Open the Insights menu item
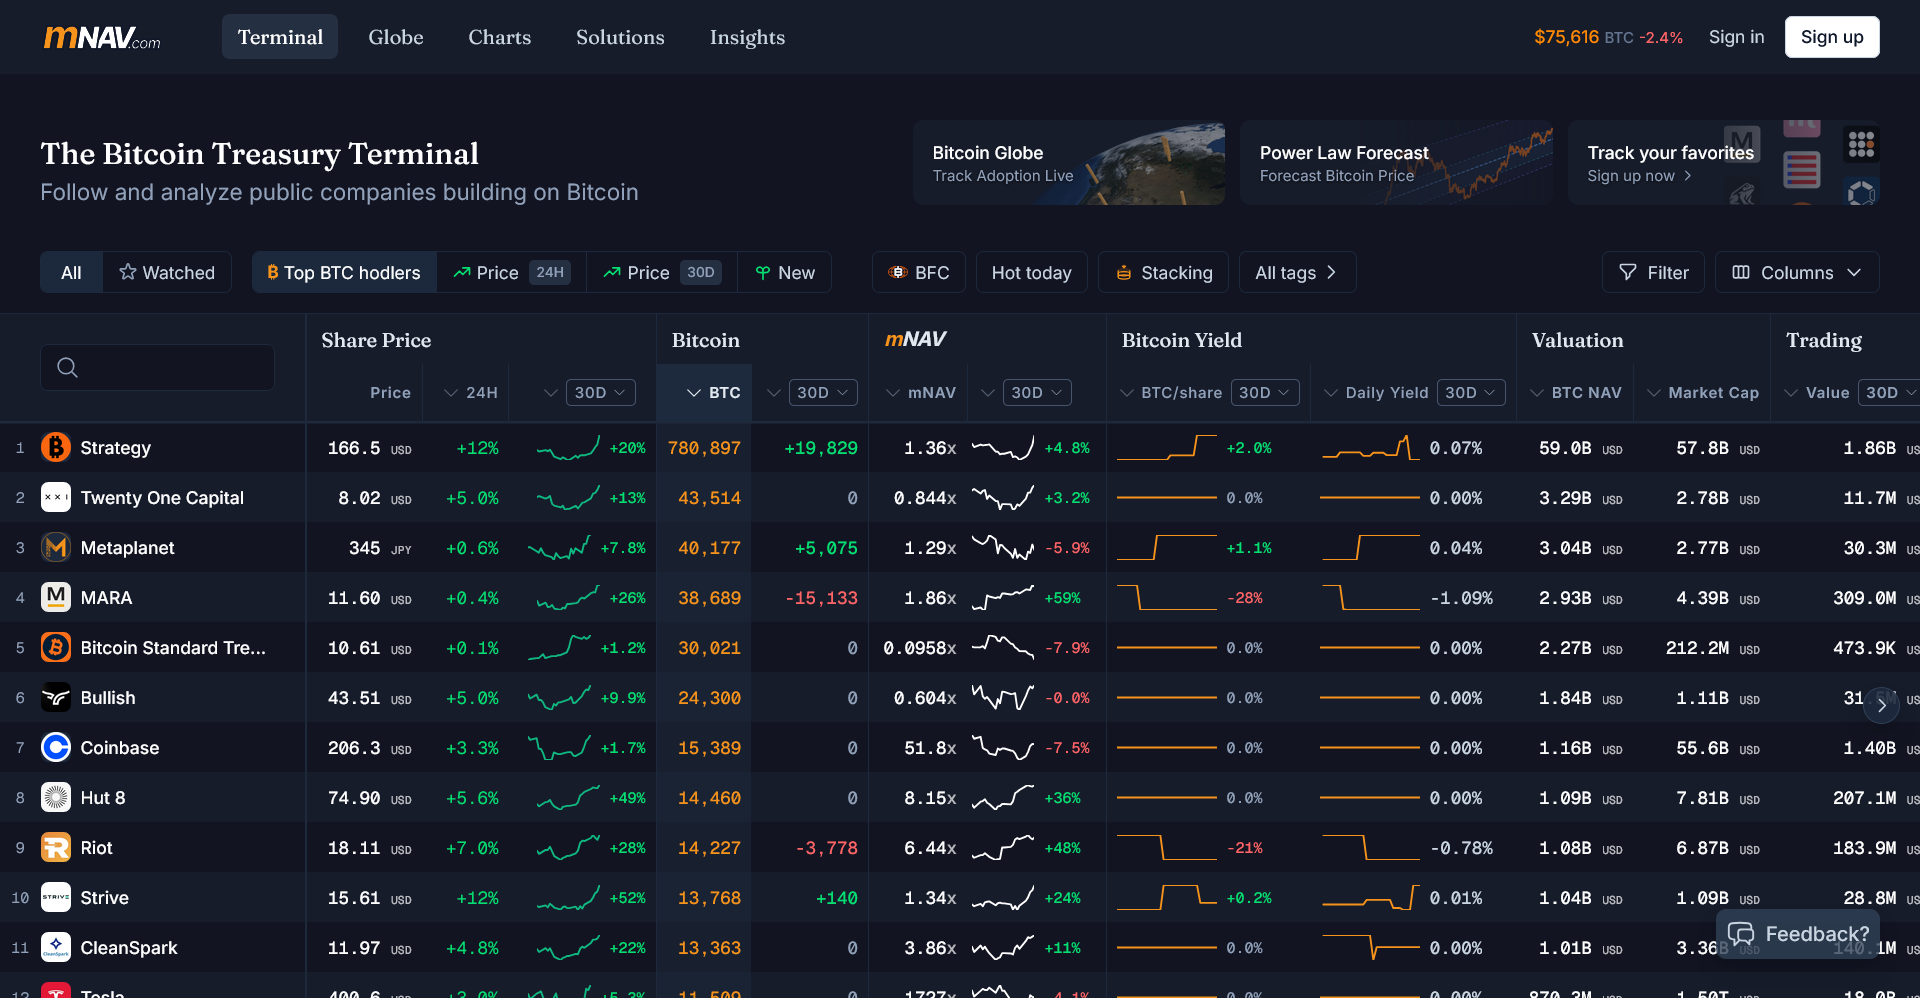The width and height of the screenshot is (1920, 998). (x=747, y=37)
